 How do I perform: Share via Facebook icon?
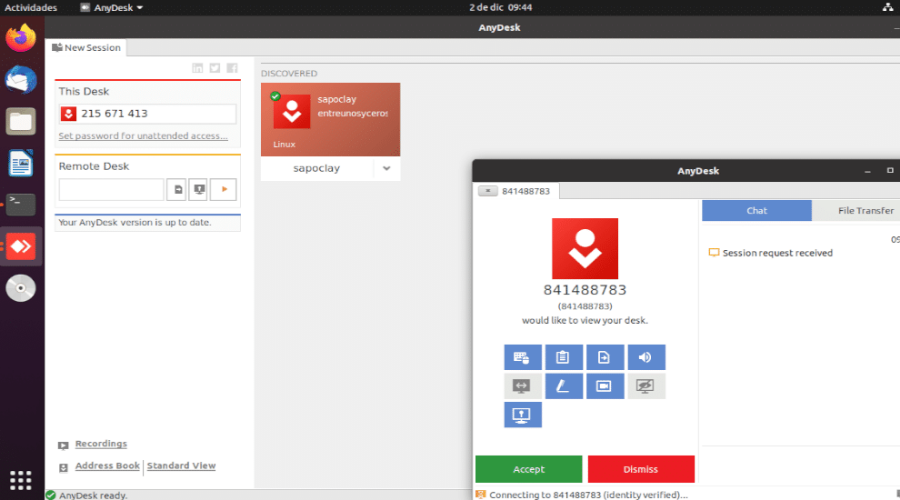pyautogui.click(x=232, y=68)
